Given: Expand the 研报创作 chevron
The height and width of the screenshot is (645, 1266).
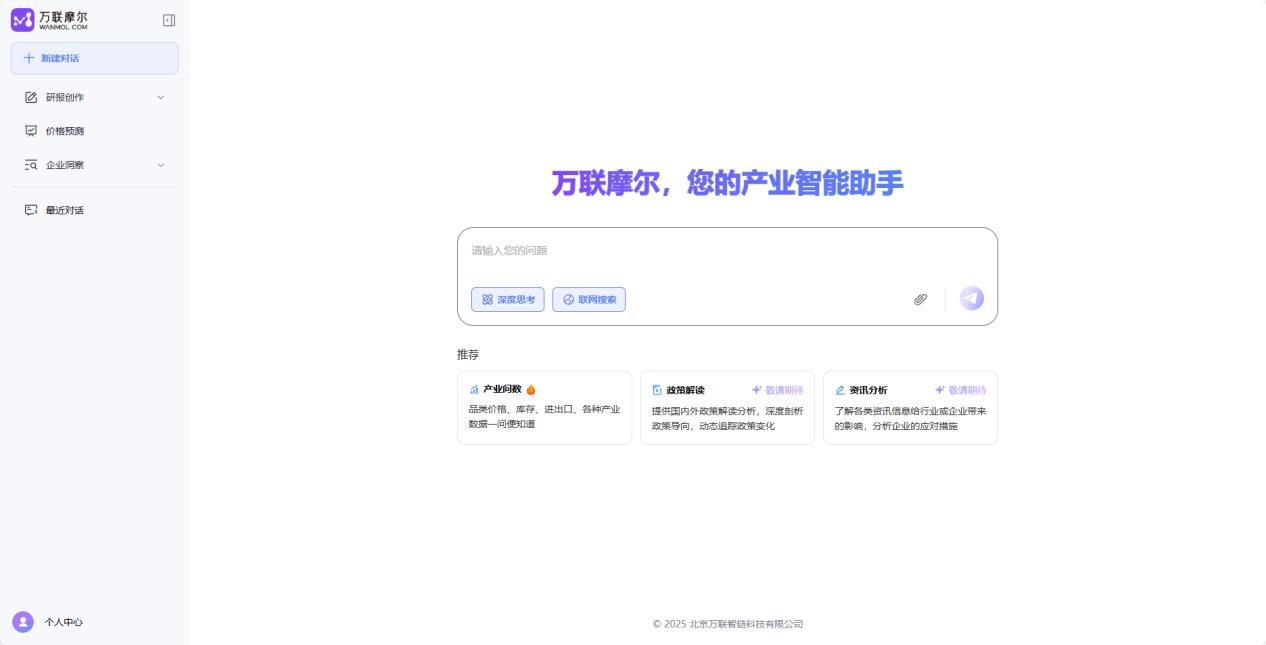Looking at the screenshot, I should point(161,97).
